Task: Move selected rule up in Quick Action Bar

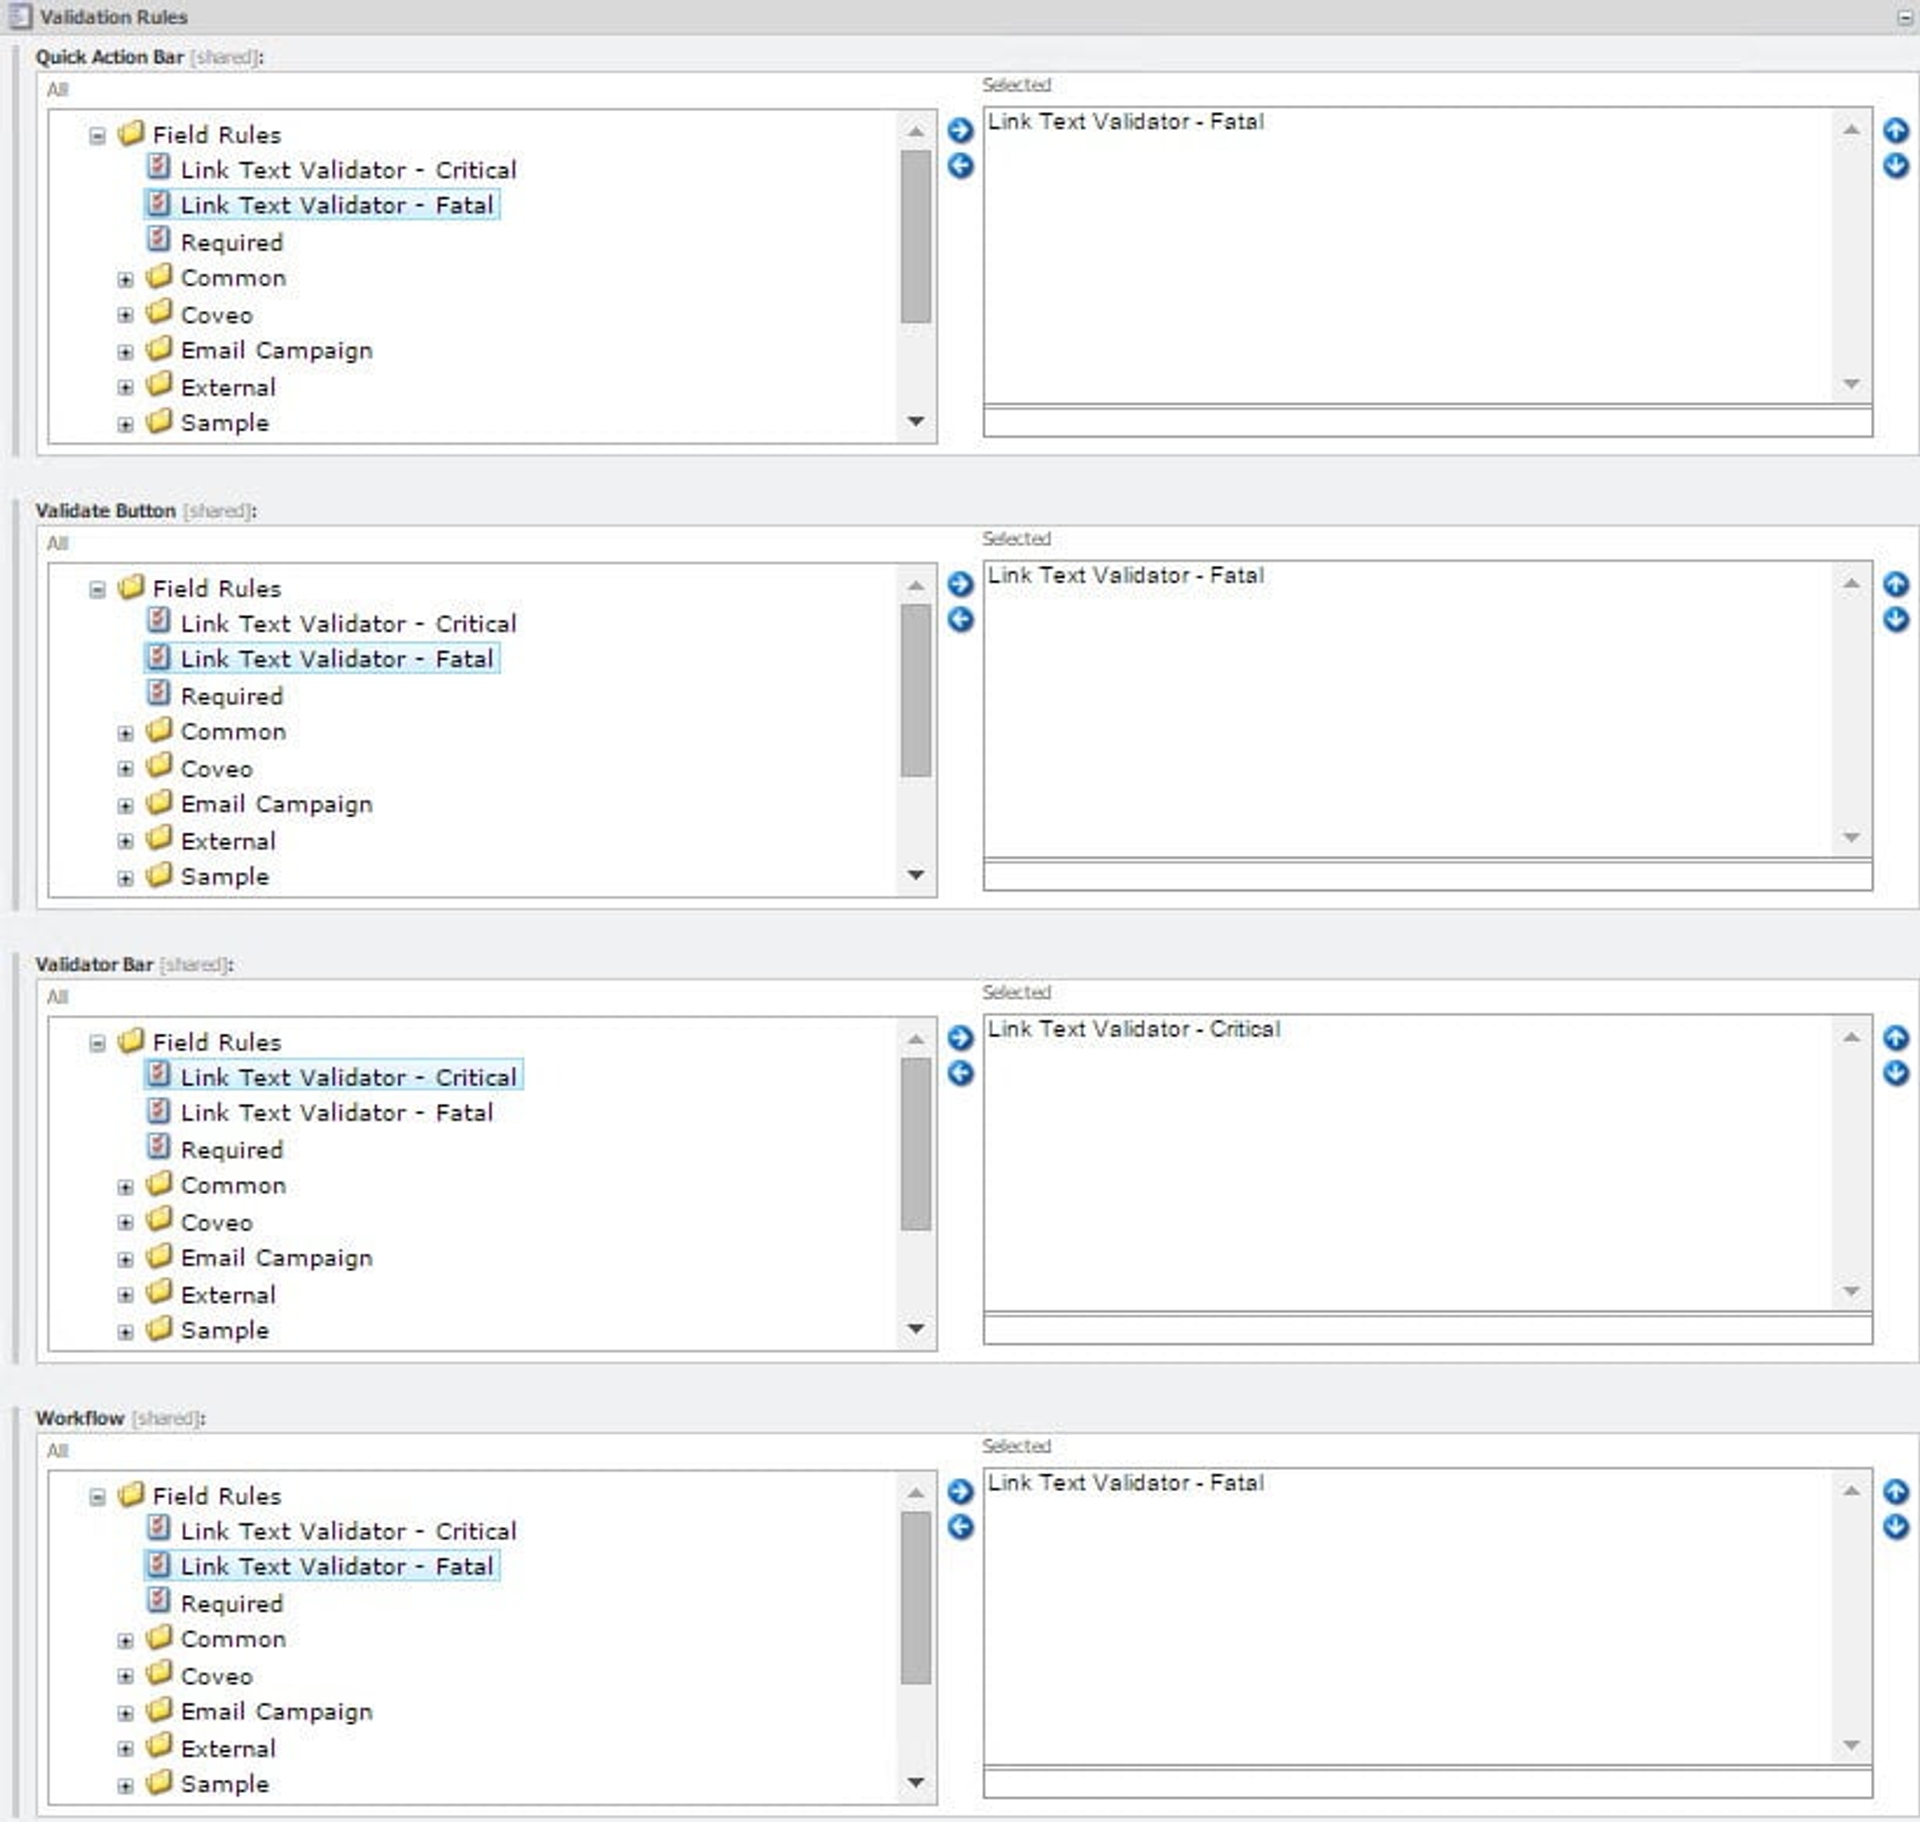Action: (1896, 130)
